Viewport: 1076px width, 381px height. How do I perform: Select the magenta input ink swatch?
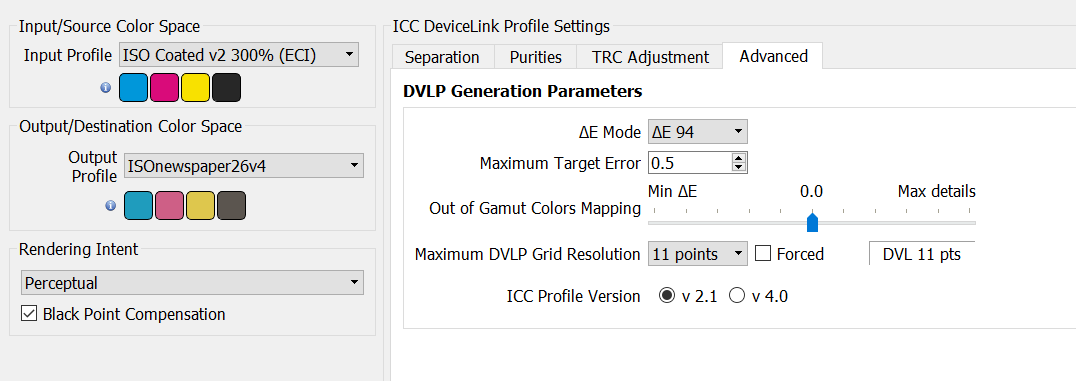(165, 88)
